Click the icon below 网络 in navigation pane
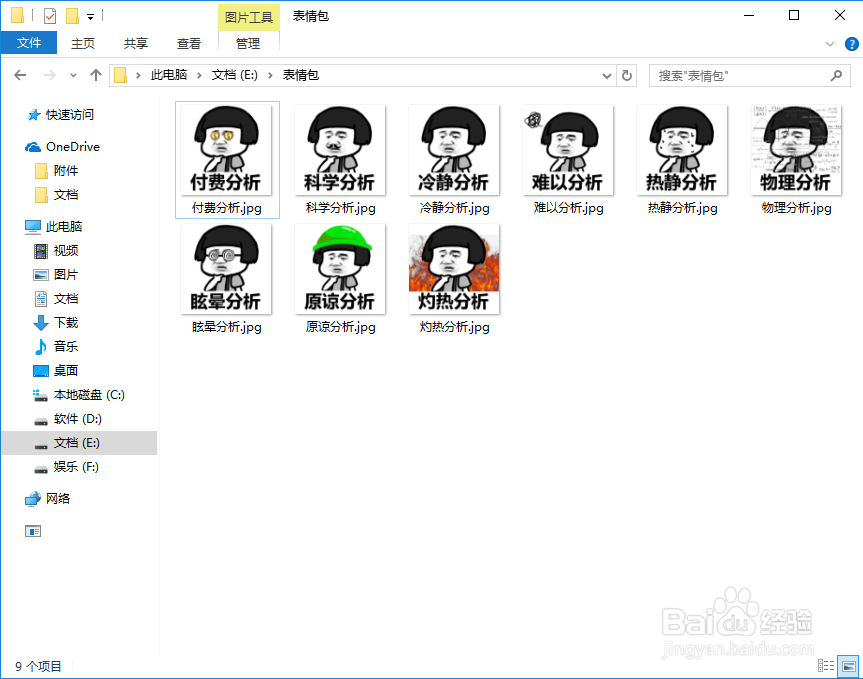 point(33,531)
